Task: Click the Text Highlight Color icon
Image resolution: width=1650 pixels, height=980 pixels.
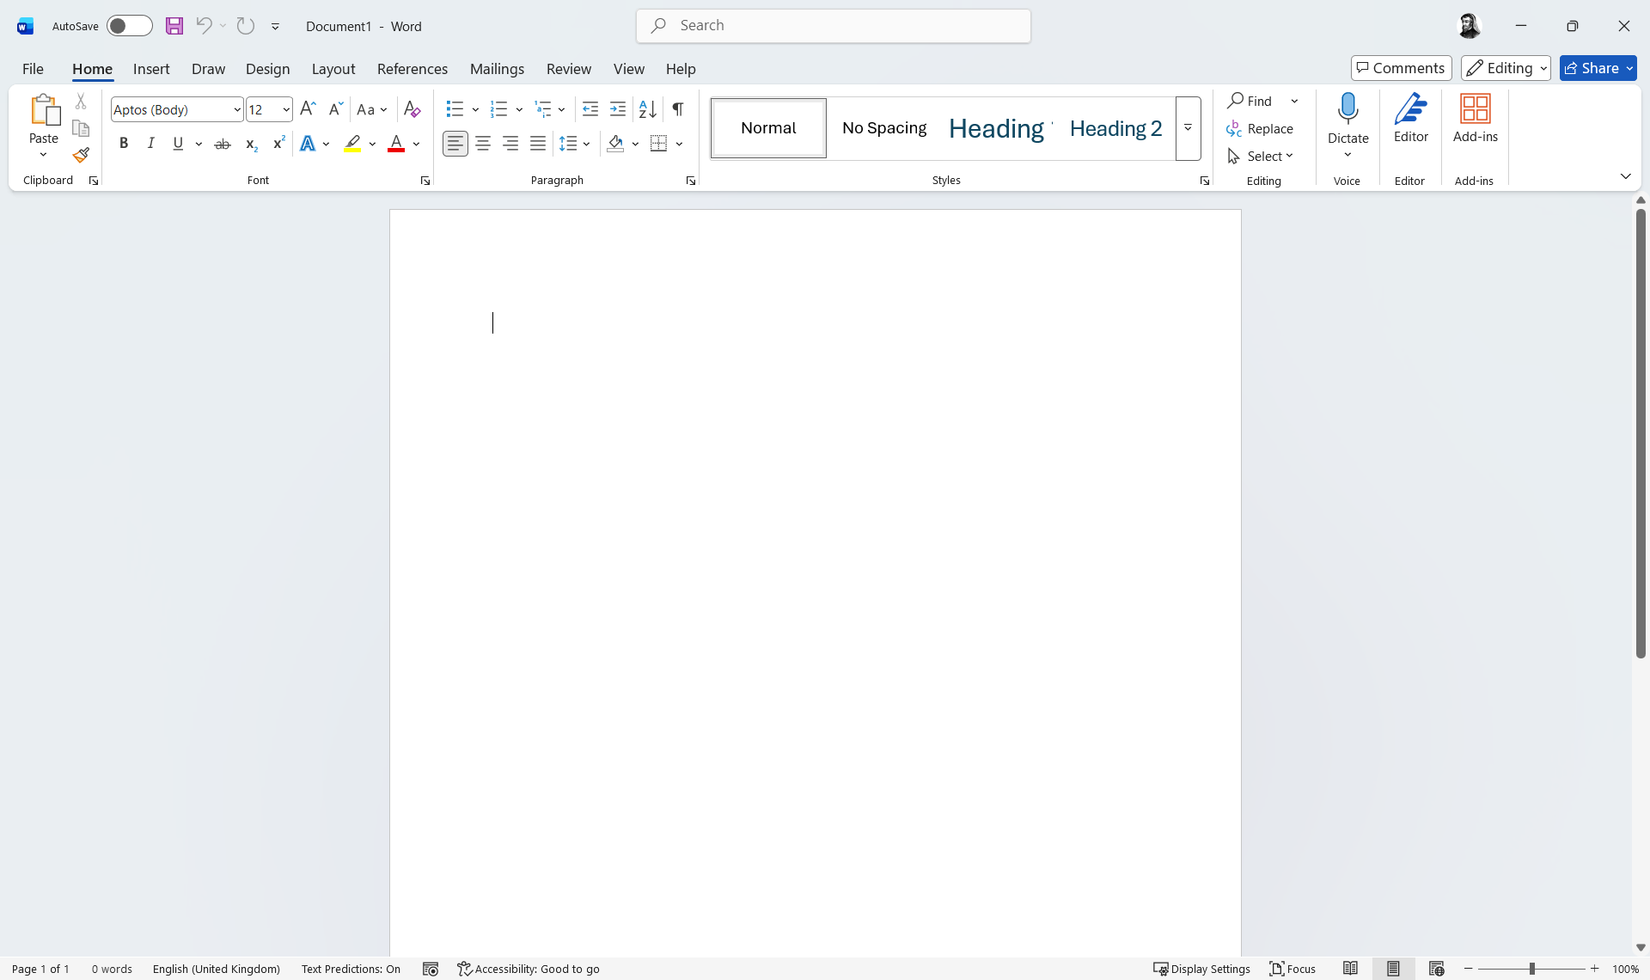Action: pos(352,143)
